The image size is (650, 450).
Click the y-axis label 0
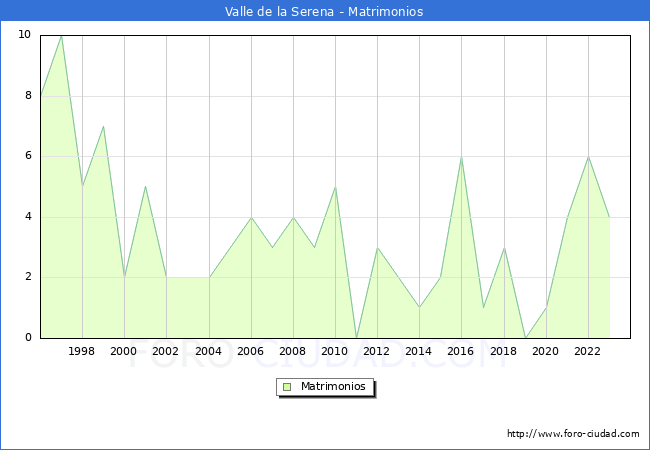tap(28, 337)
